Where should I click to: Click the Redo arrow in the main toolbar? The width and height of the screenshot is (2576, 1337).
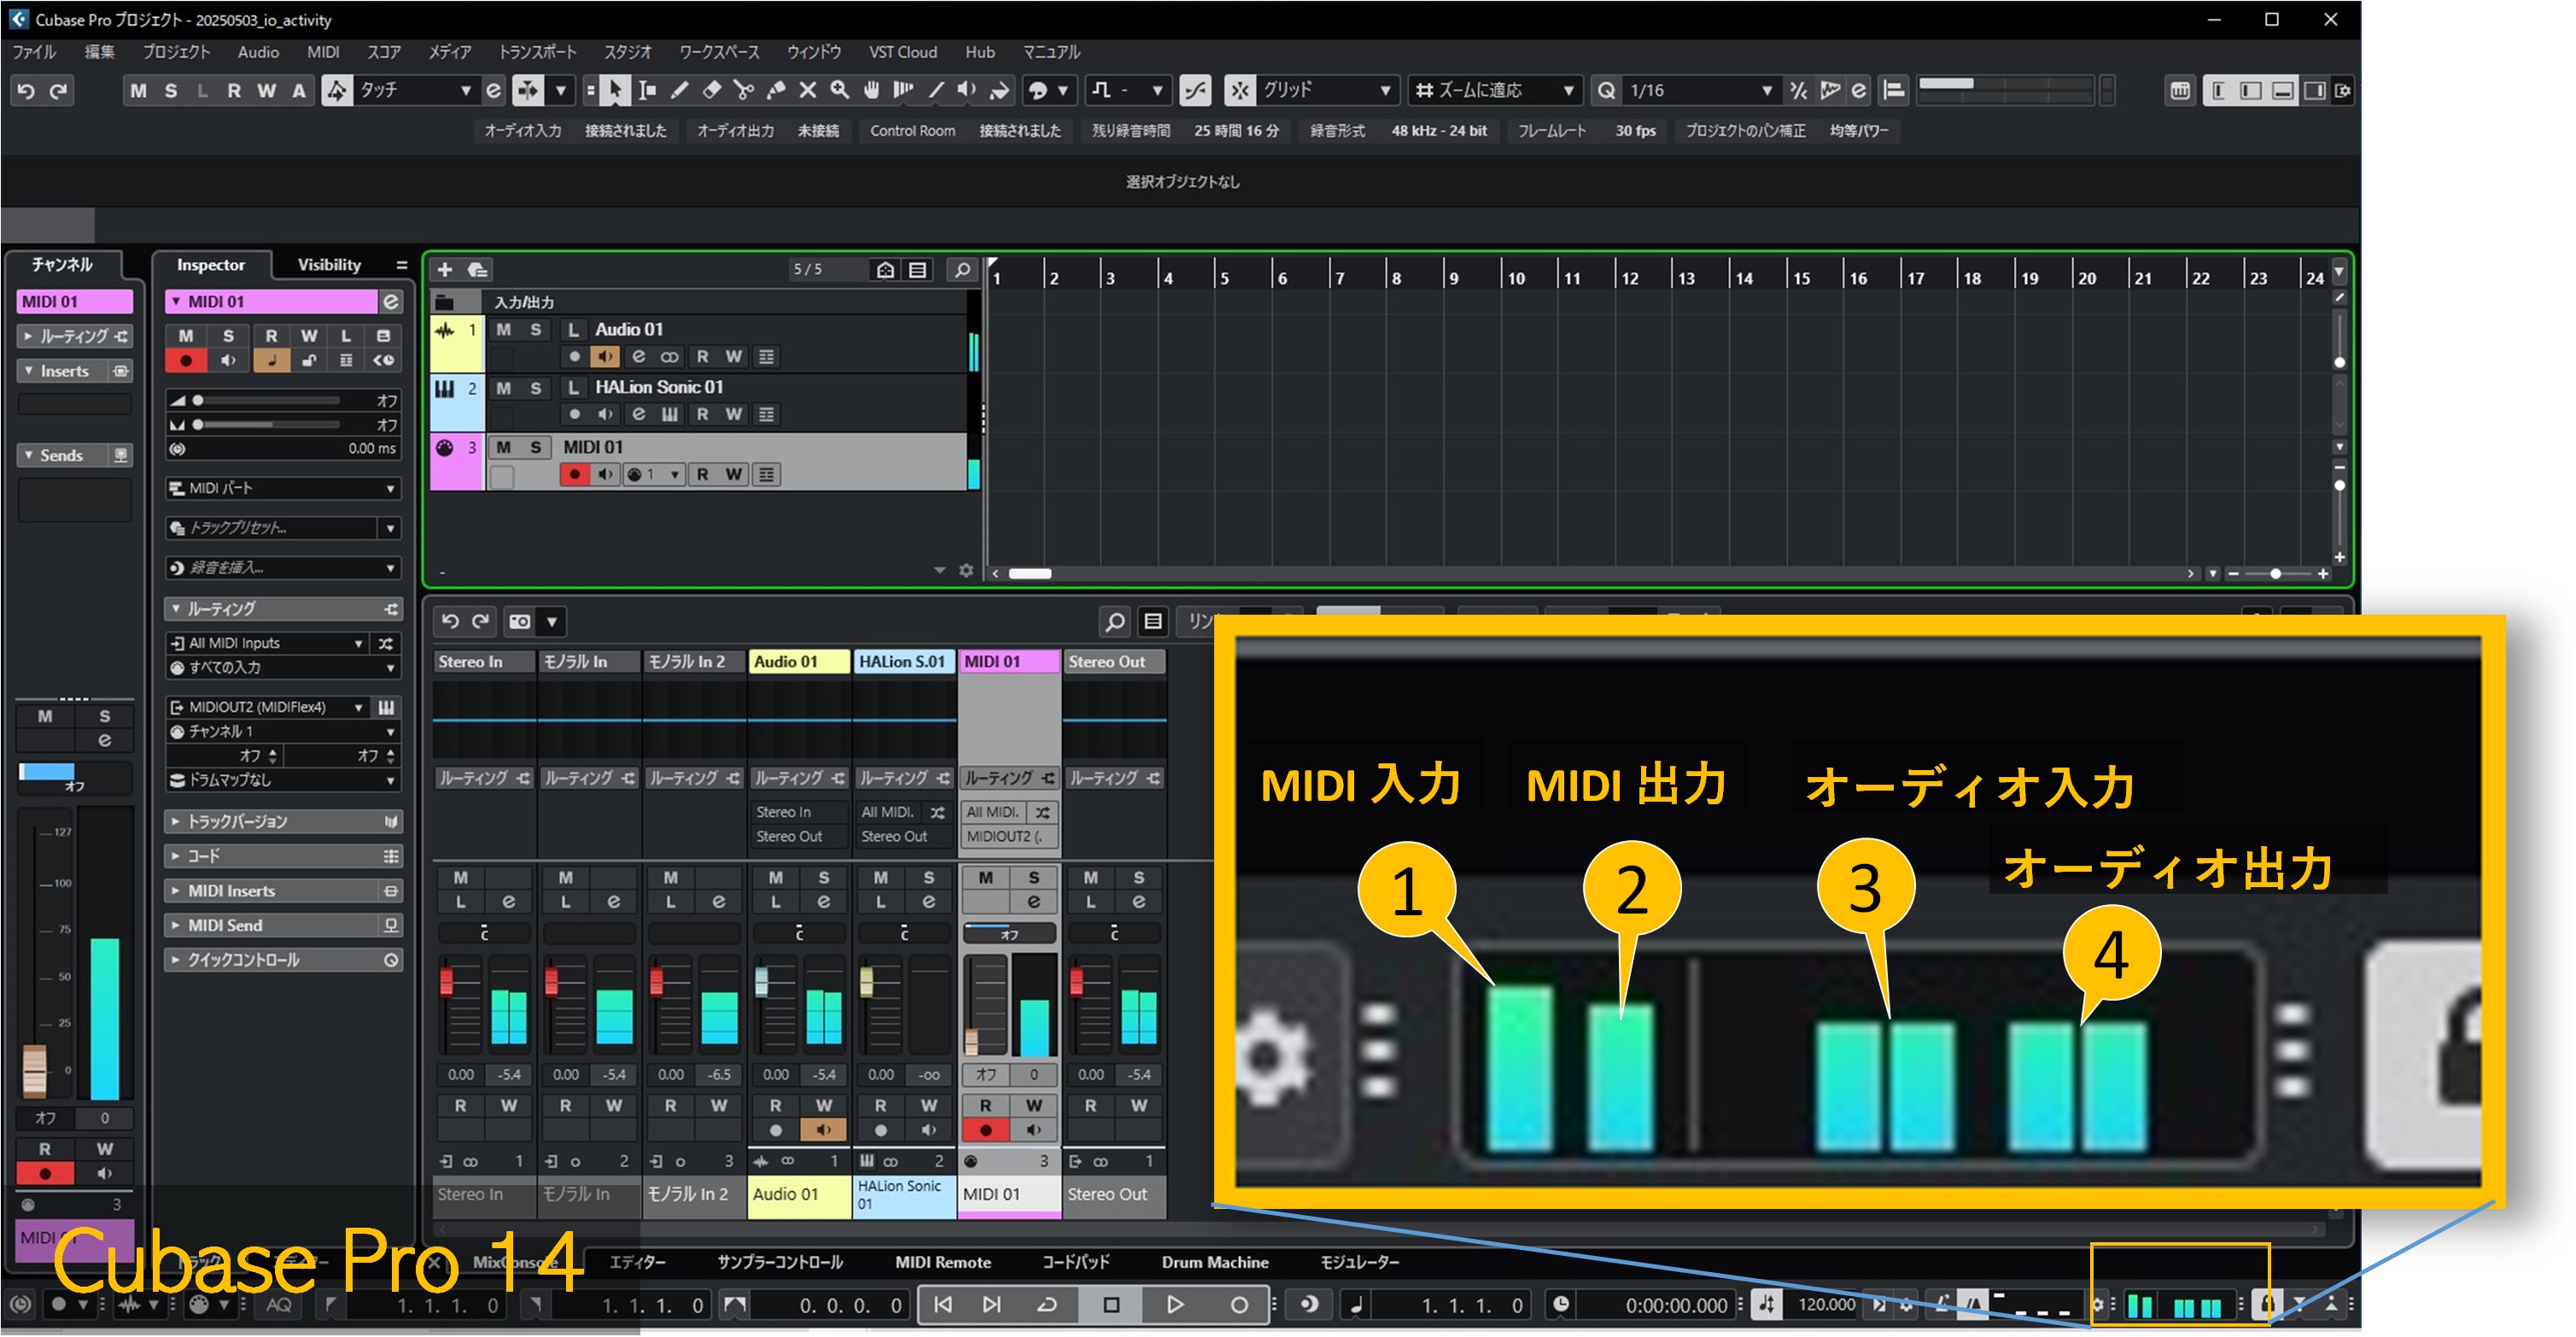(59, 91)
